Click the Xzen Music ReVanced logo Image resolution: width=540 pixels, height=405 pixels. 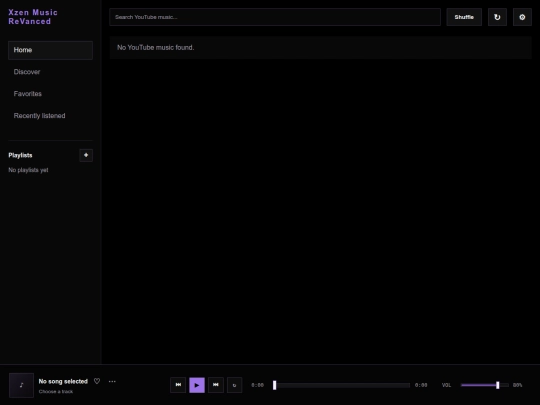pyautogui.click(x=33, y=17)
